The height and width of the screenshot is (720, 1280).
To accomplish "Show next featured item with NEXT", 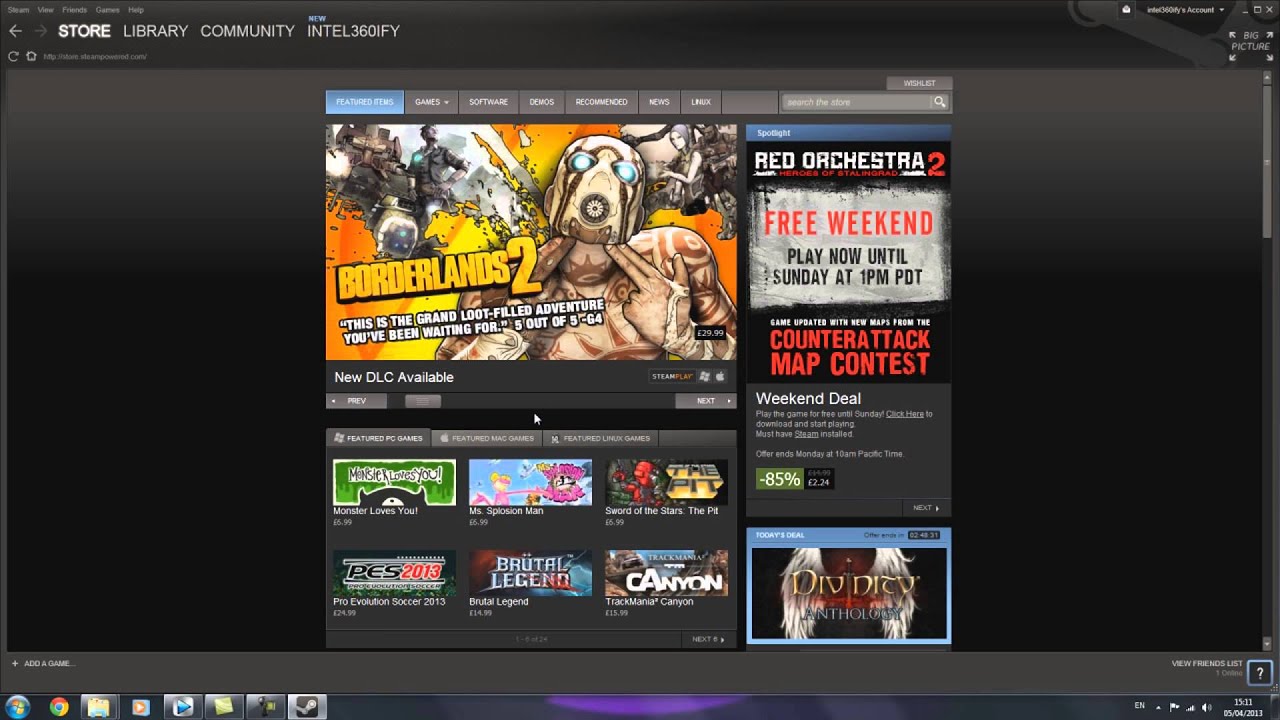I will 706,401.
